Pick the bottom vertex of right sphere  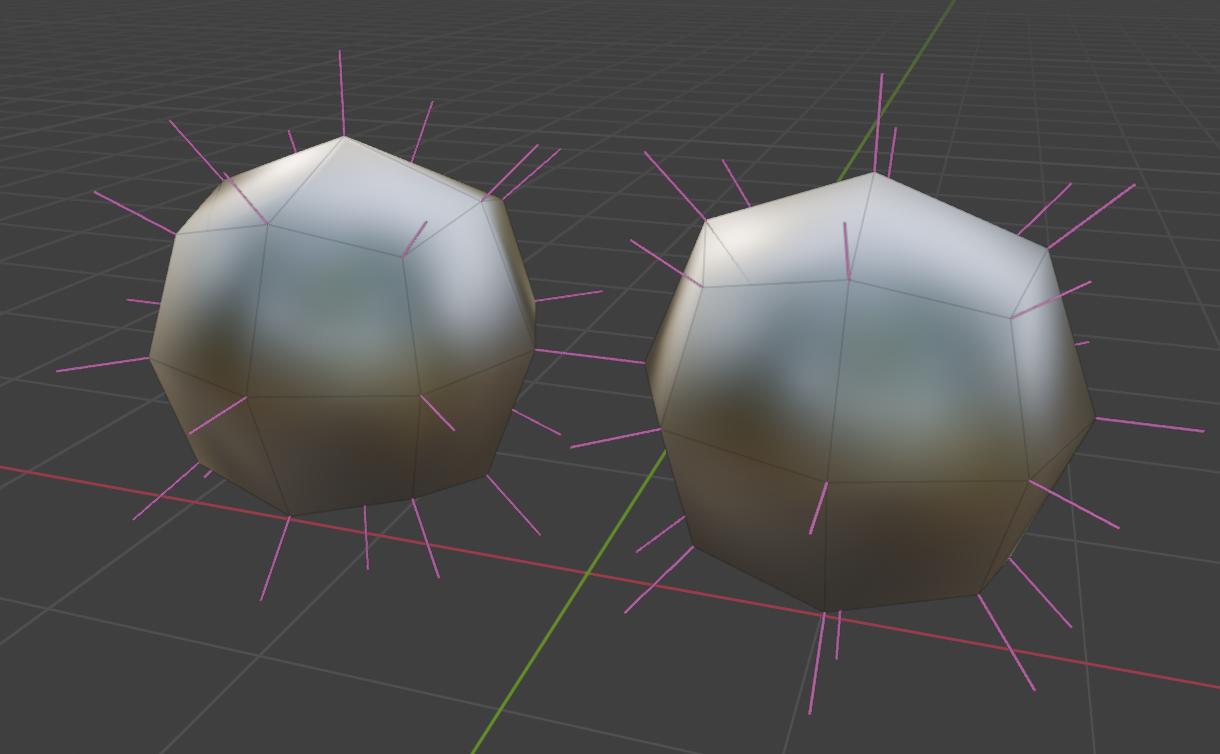click(x=826, y=611)
